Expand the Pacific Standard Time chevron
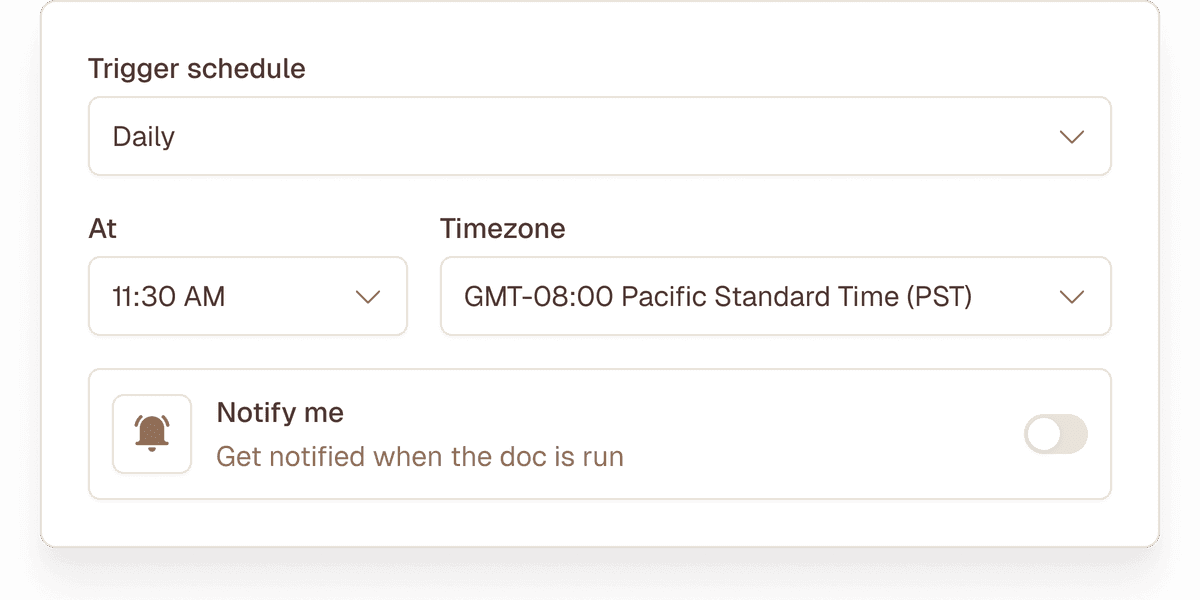1200x600 pixels. pyautogui.click(x=1073, y=296)
